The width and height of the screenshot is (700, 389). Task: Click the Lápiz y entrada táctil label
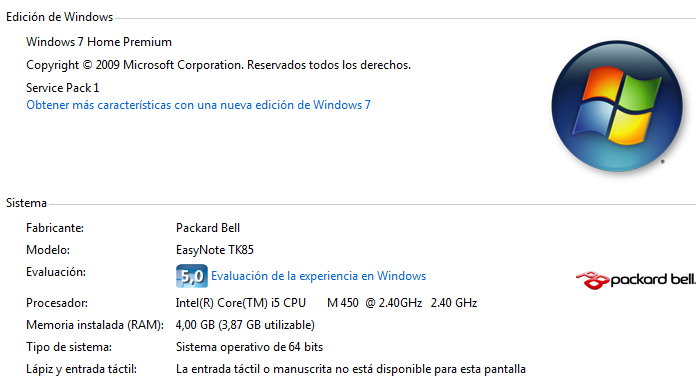(81, 369)
